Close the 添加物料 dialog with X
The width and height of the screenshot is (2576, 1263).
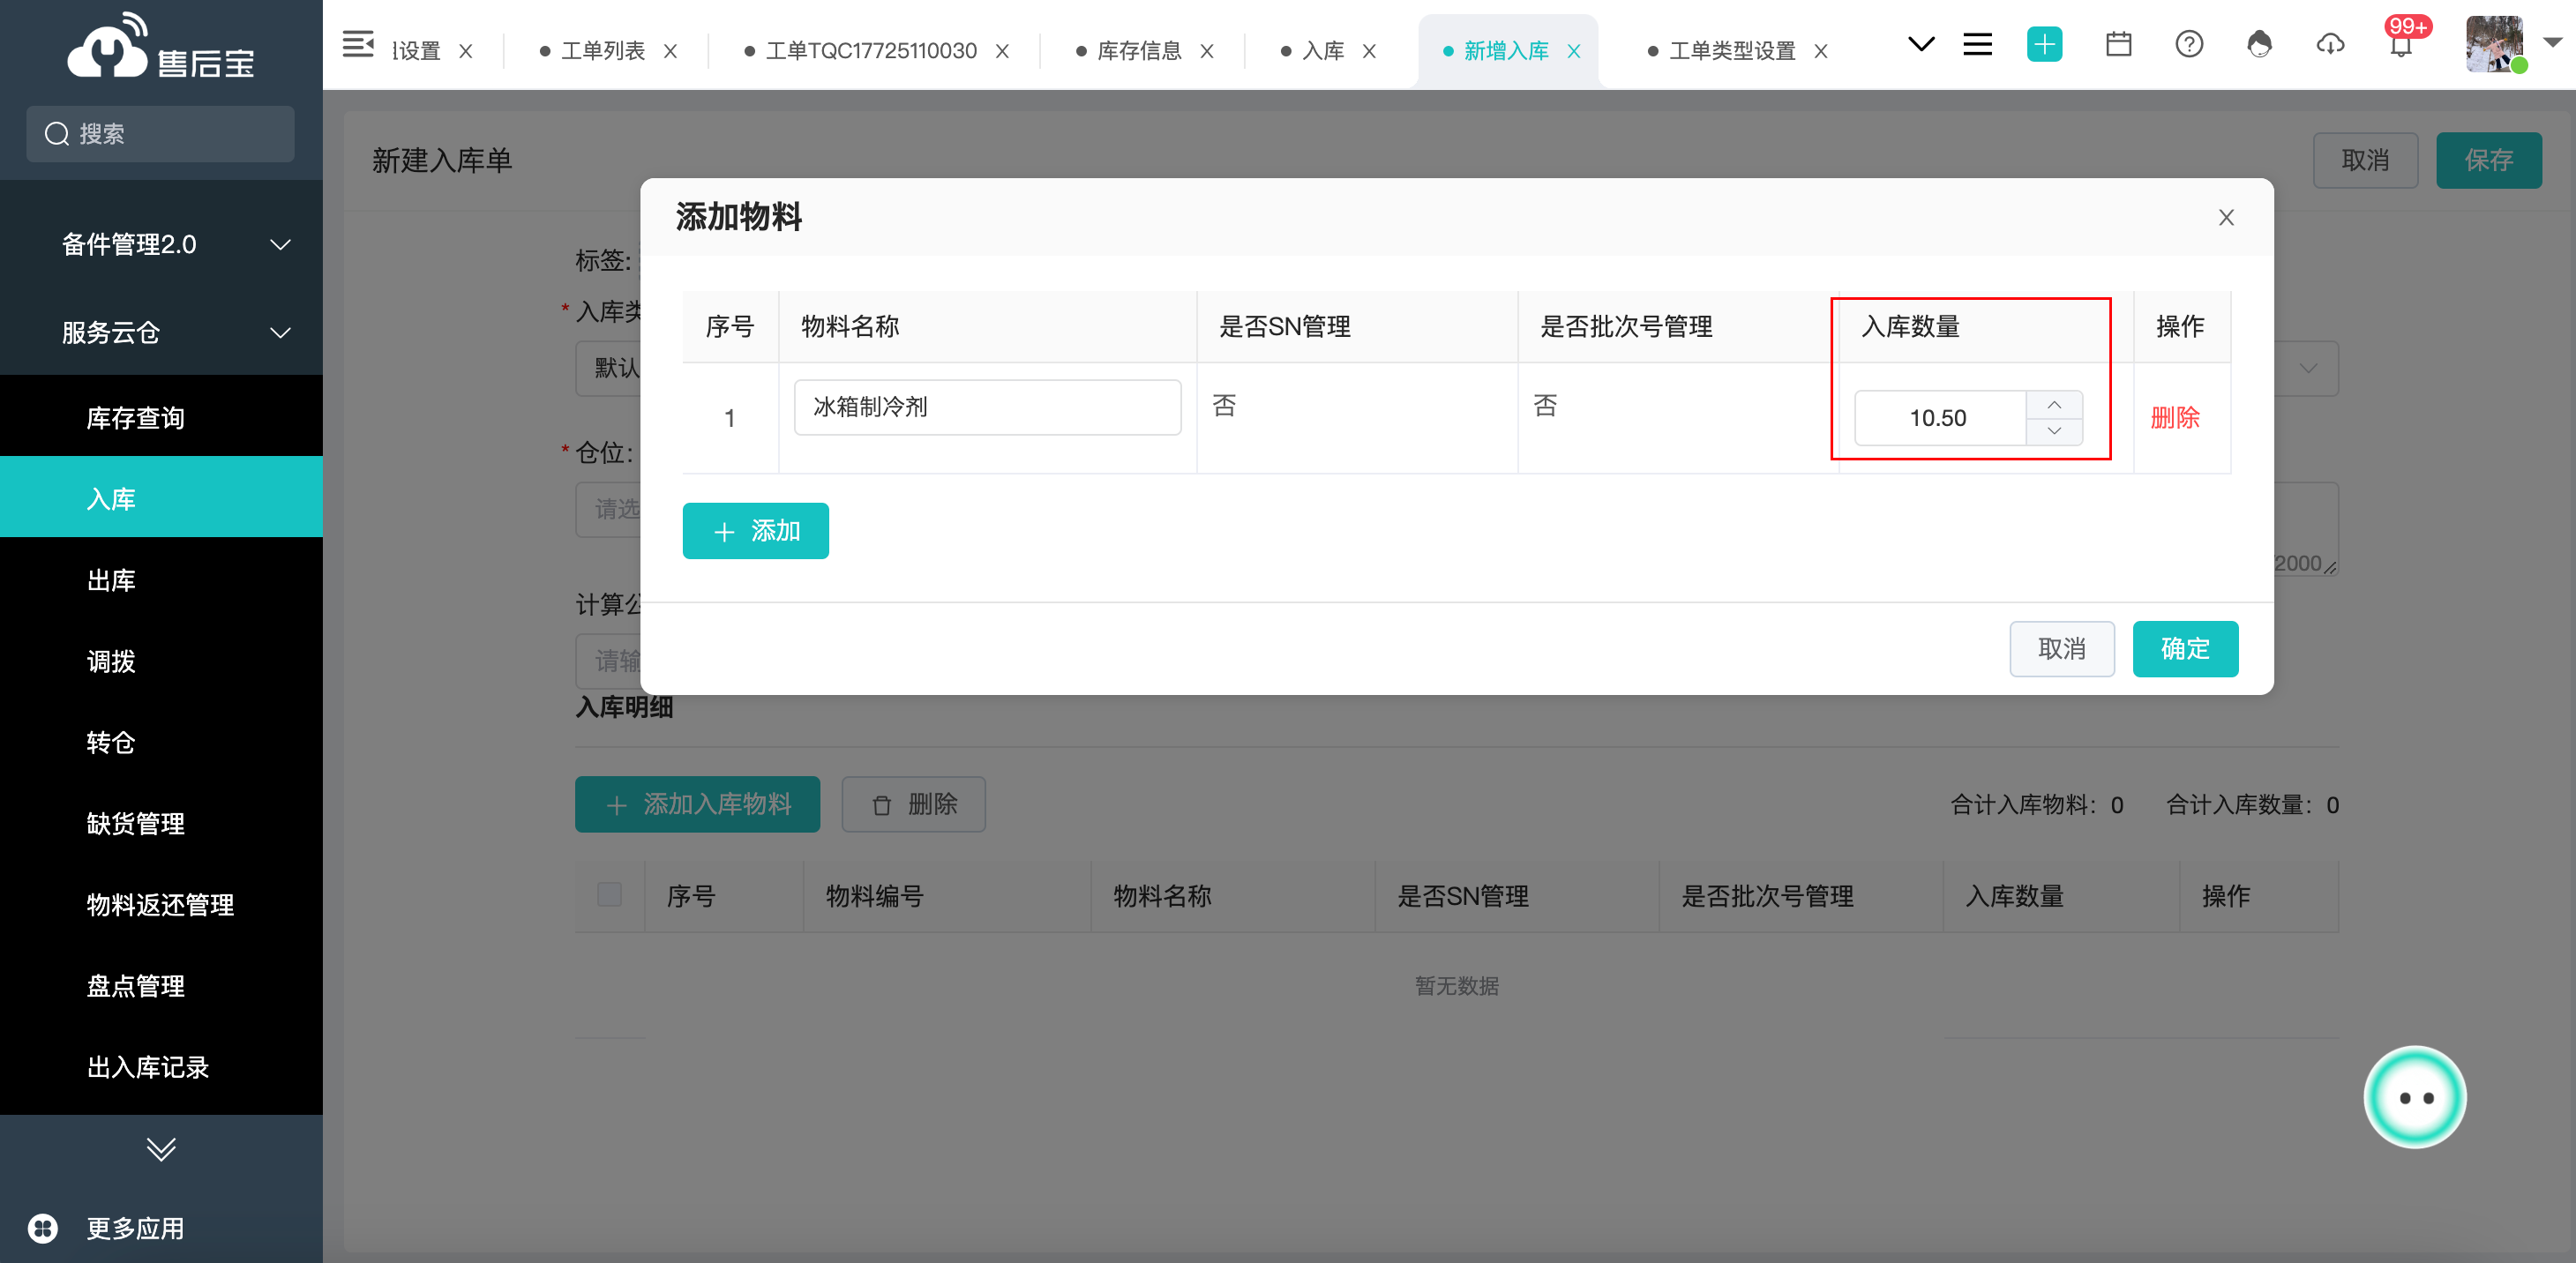[x=2225, y=218]
